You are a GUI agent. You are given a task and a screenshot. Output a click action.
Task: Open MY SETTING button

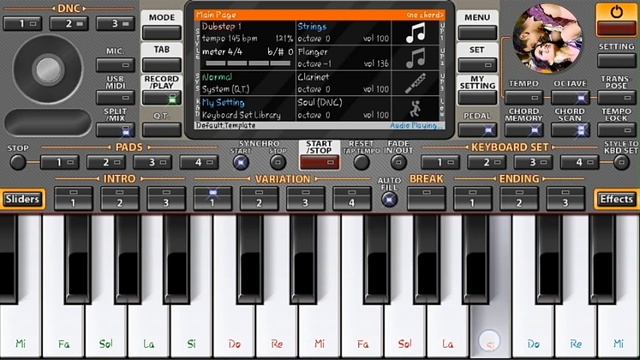tap(477, 98)
